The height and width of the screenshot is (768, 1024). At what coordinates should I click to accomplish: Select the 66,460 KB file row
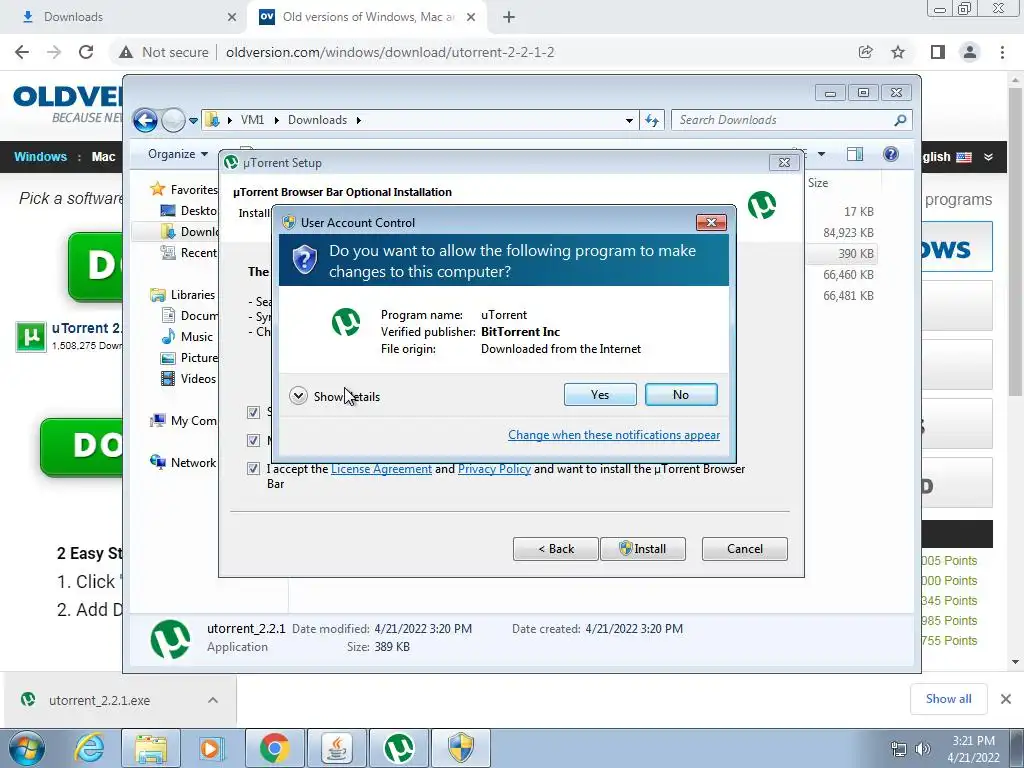[x=848, y=275]
